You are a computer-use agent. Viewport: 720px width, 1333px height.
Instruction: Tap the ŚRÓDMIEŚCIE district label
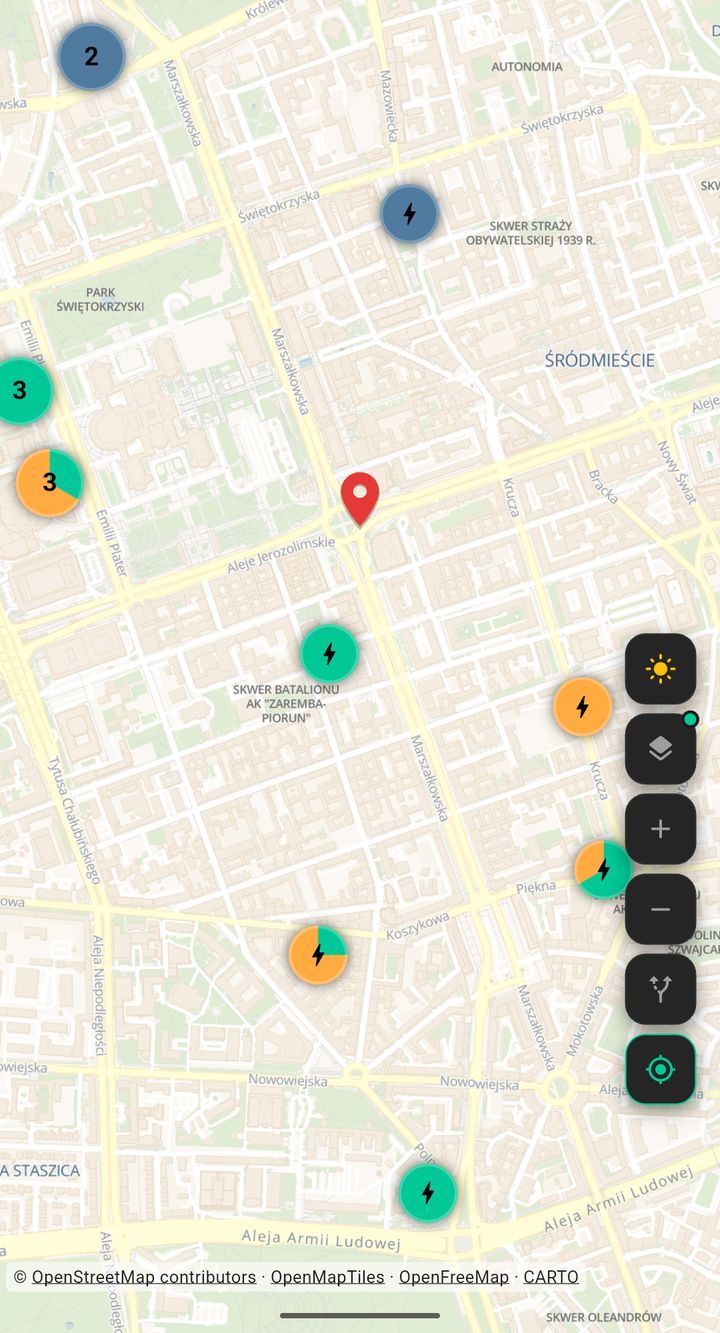[x=600, y=360]
